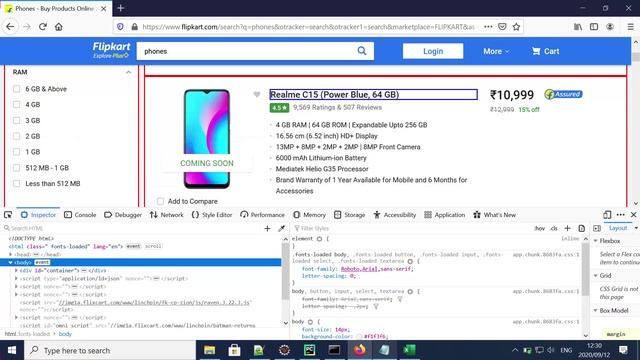The height and width of the screenshot is (360, 640).
Task: Collapse the Grid section in Layout
Action: 596,276
